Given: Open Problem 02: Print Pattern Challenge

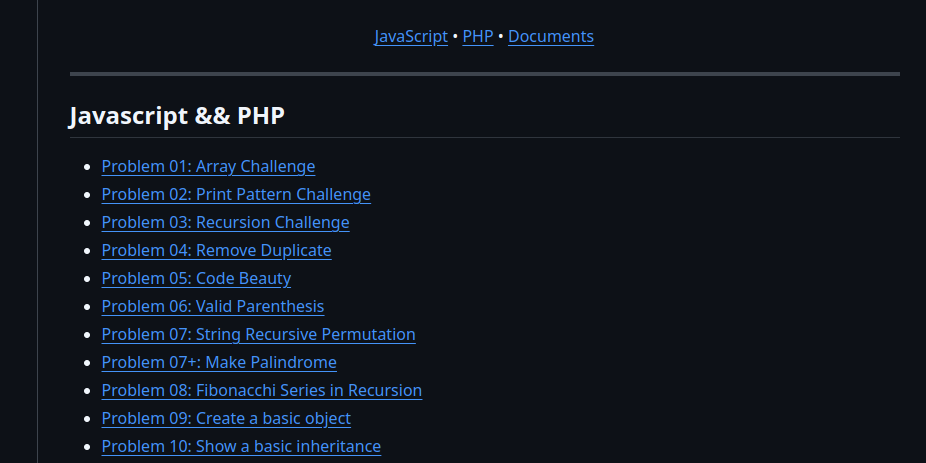Looking at the screenshot, I should click(x=236, y=194).
